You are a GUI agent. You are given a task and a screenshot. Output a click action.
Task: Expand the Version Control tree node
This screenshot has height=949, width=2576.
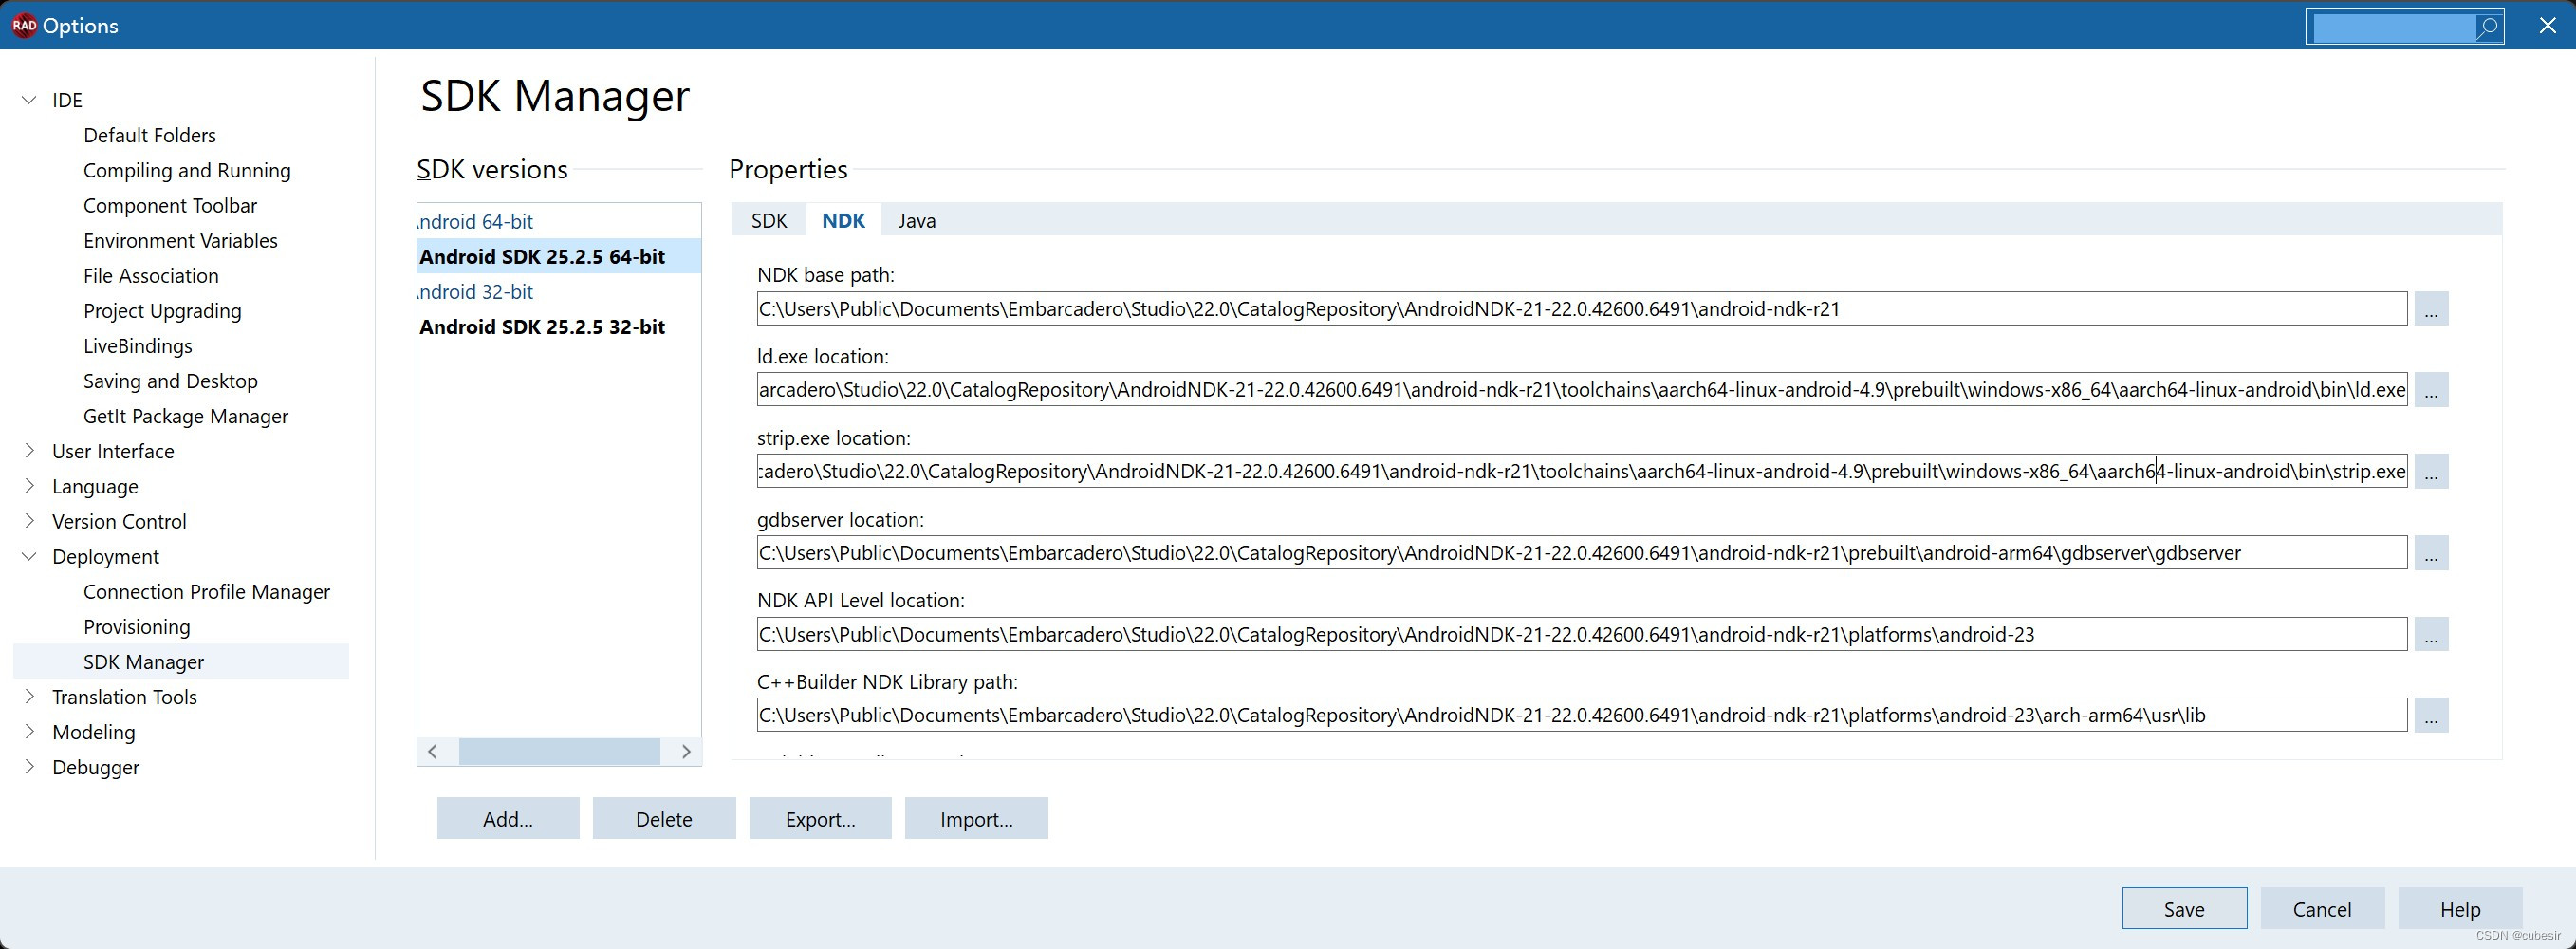30,521
